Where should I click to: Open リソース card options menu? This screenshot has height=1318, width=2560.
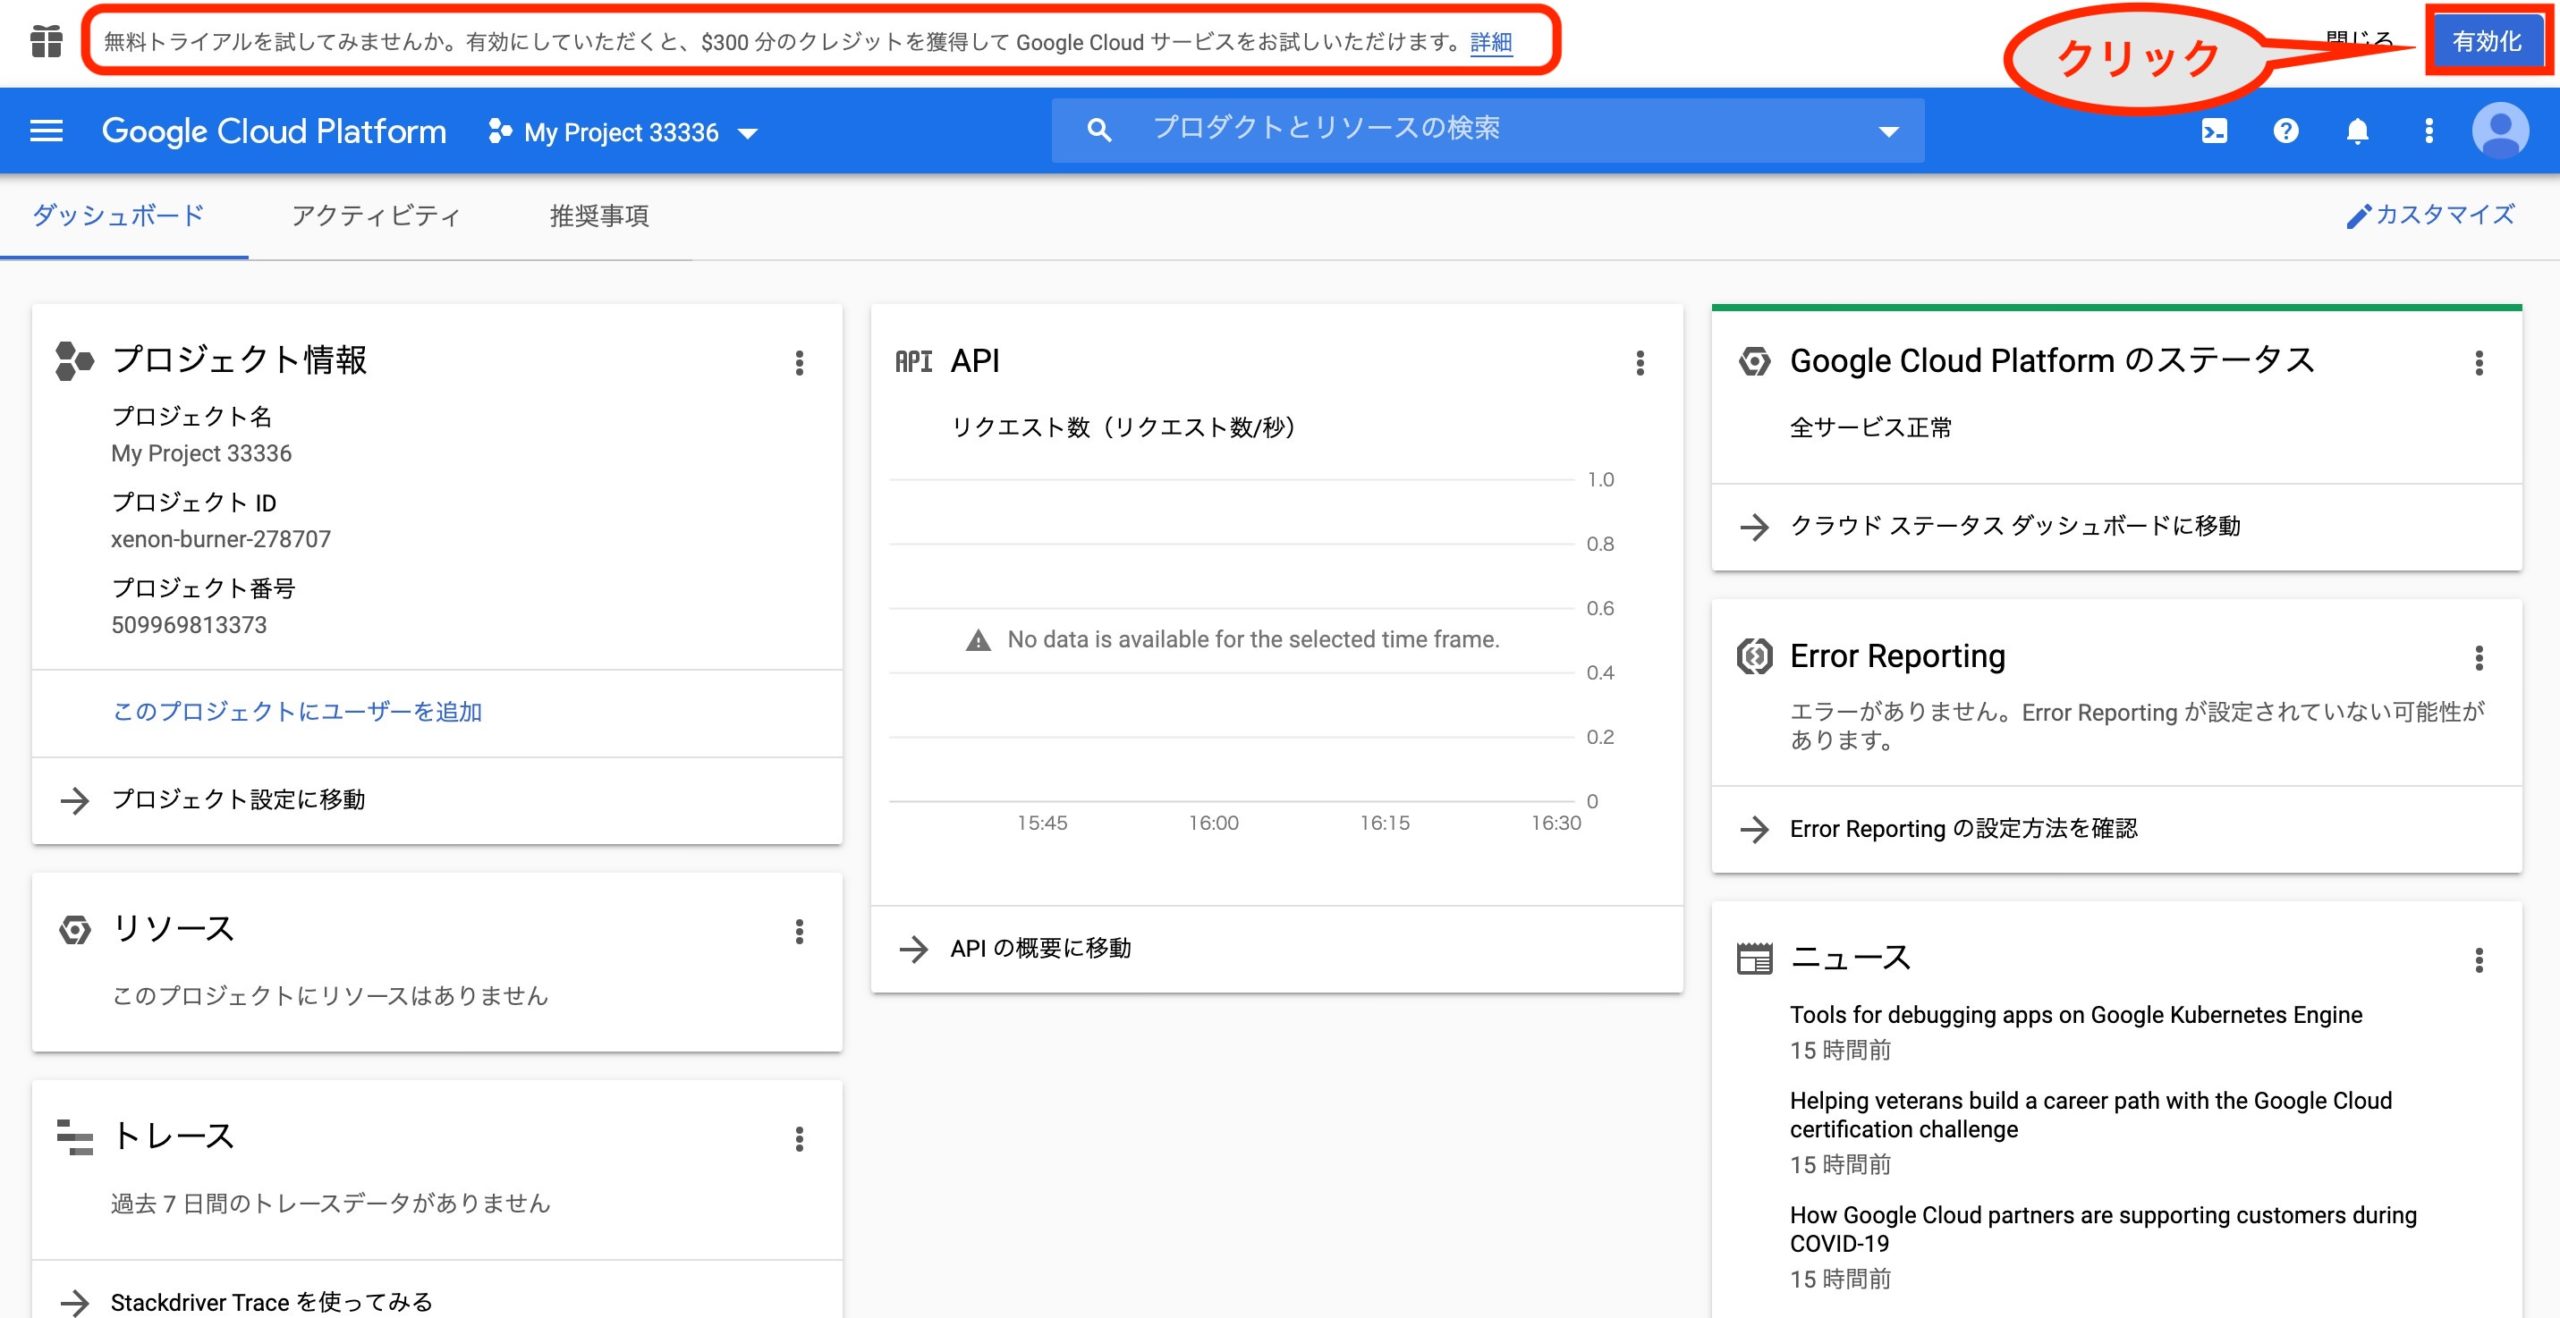pyautogui.click(x=799, y=932)
